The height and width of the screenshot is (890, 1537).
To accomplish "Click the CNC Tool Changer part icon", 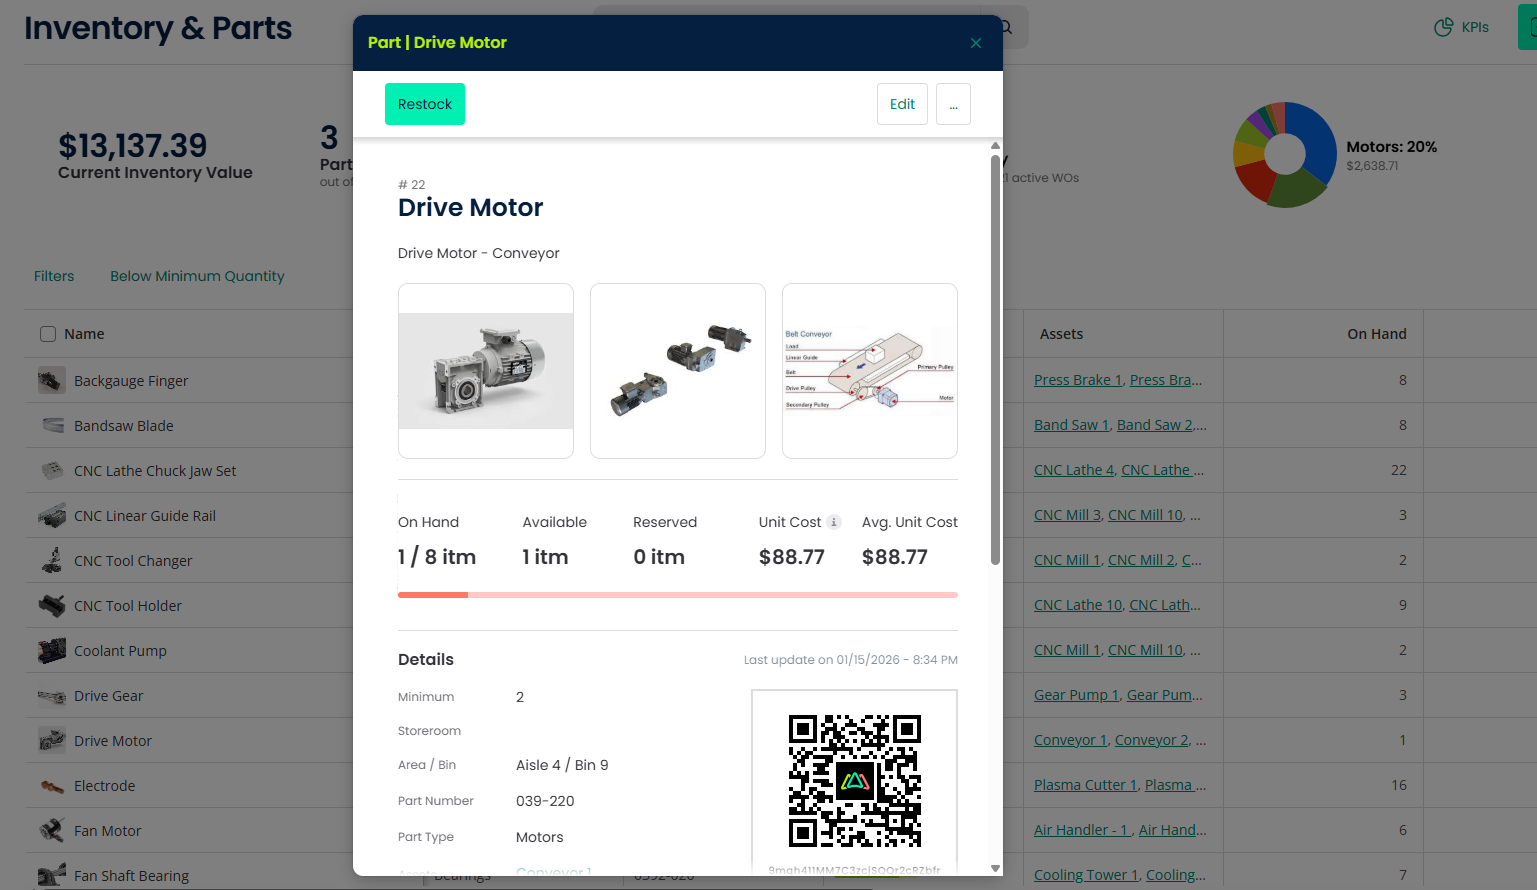I will click(51, 560).
